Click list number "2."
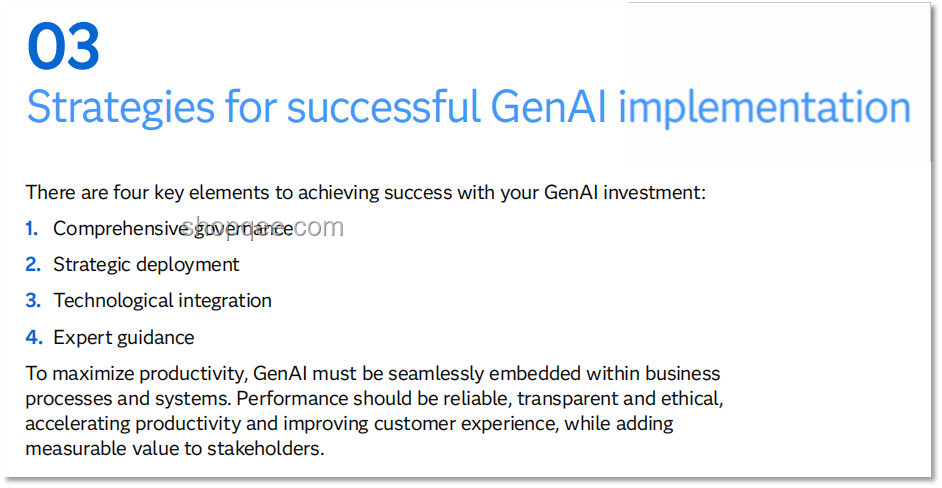 [33, 264]
